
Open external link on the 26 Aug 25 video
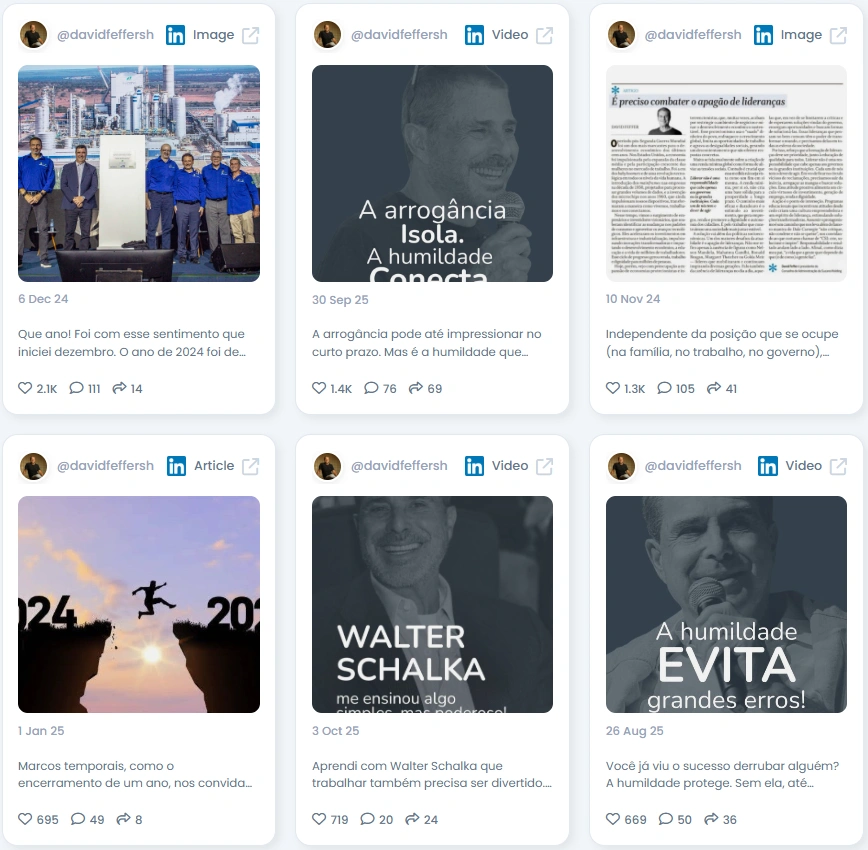click(x=839, y=466)
